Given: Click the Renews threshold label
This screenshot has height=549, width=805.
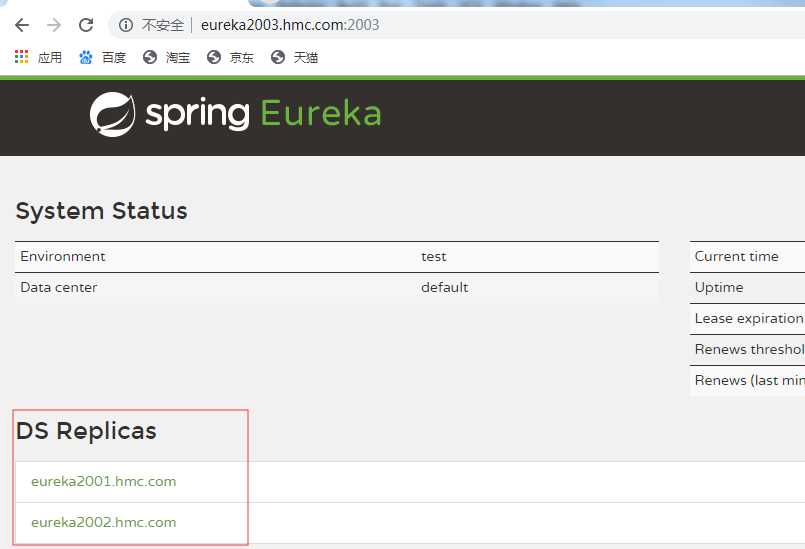Looking at the screenshot, I should point(750,349).
